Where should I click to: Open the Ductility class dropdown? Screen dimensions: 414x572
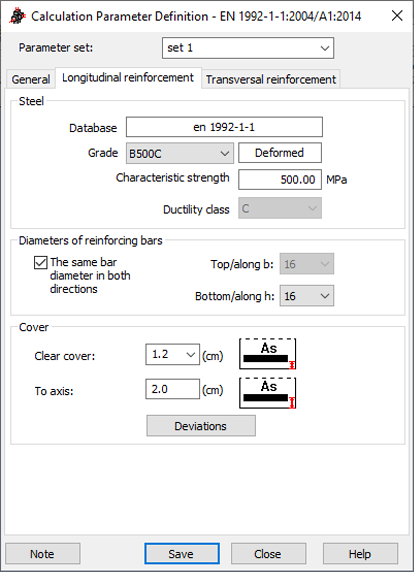[x=280, y=208]
